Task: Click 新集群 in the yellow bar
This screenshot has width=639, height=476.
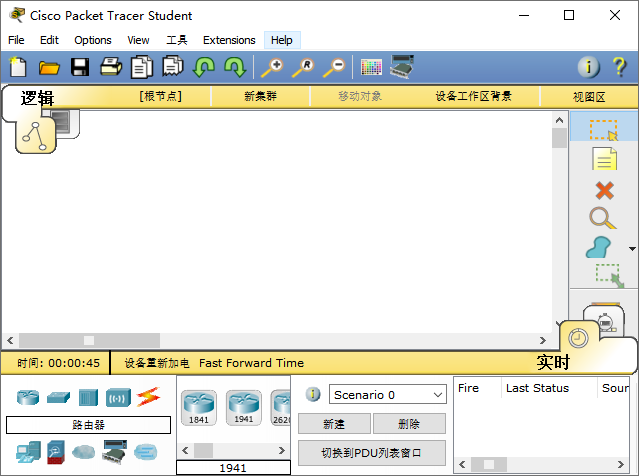Action: pyautogui.click(x=260, y=96)
